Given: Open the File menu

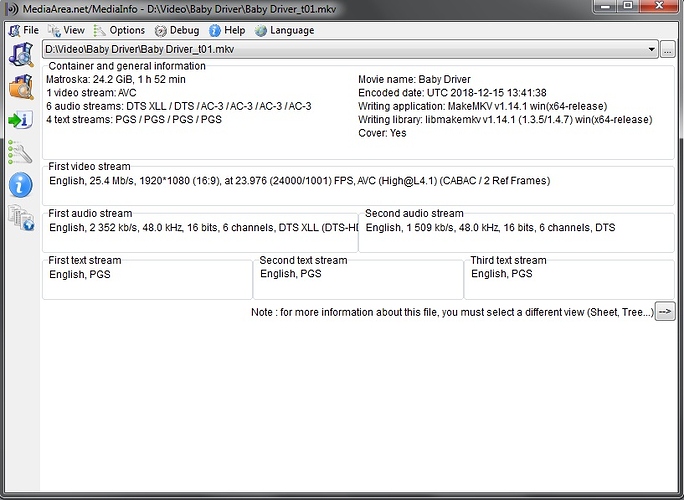Looking at the screenshot, I should 24,30.
